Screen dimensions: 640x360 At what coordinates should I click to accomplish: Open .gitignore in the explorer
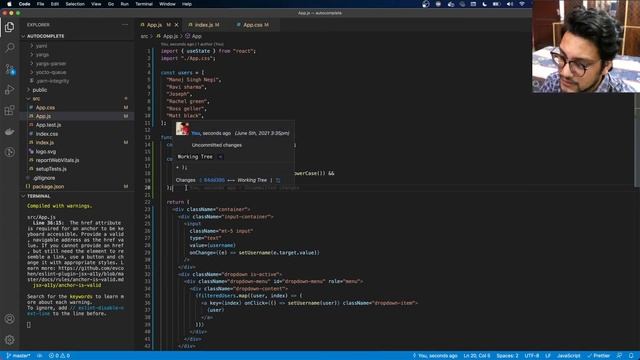tap(44, 178)
